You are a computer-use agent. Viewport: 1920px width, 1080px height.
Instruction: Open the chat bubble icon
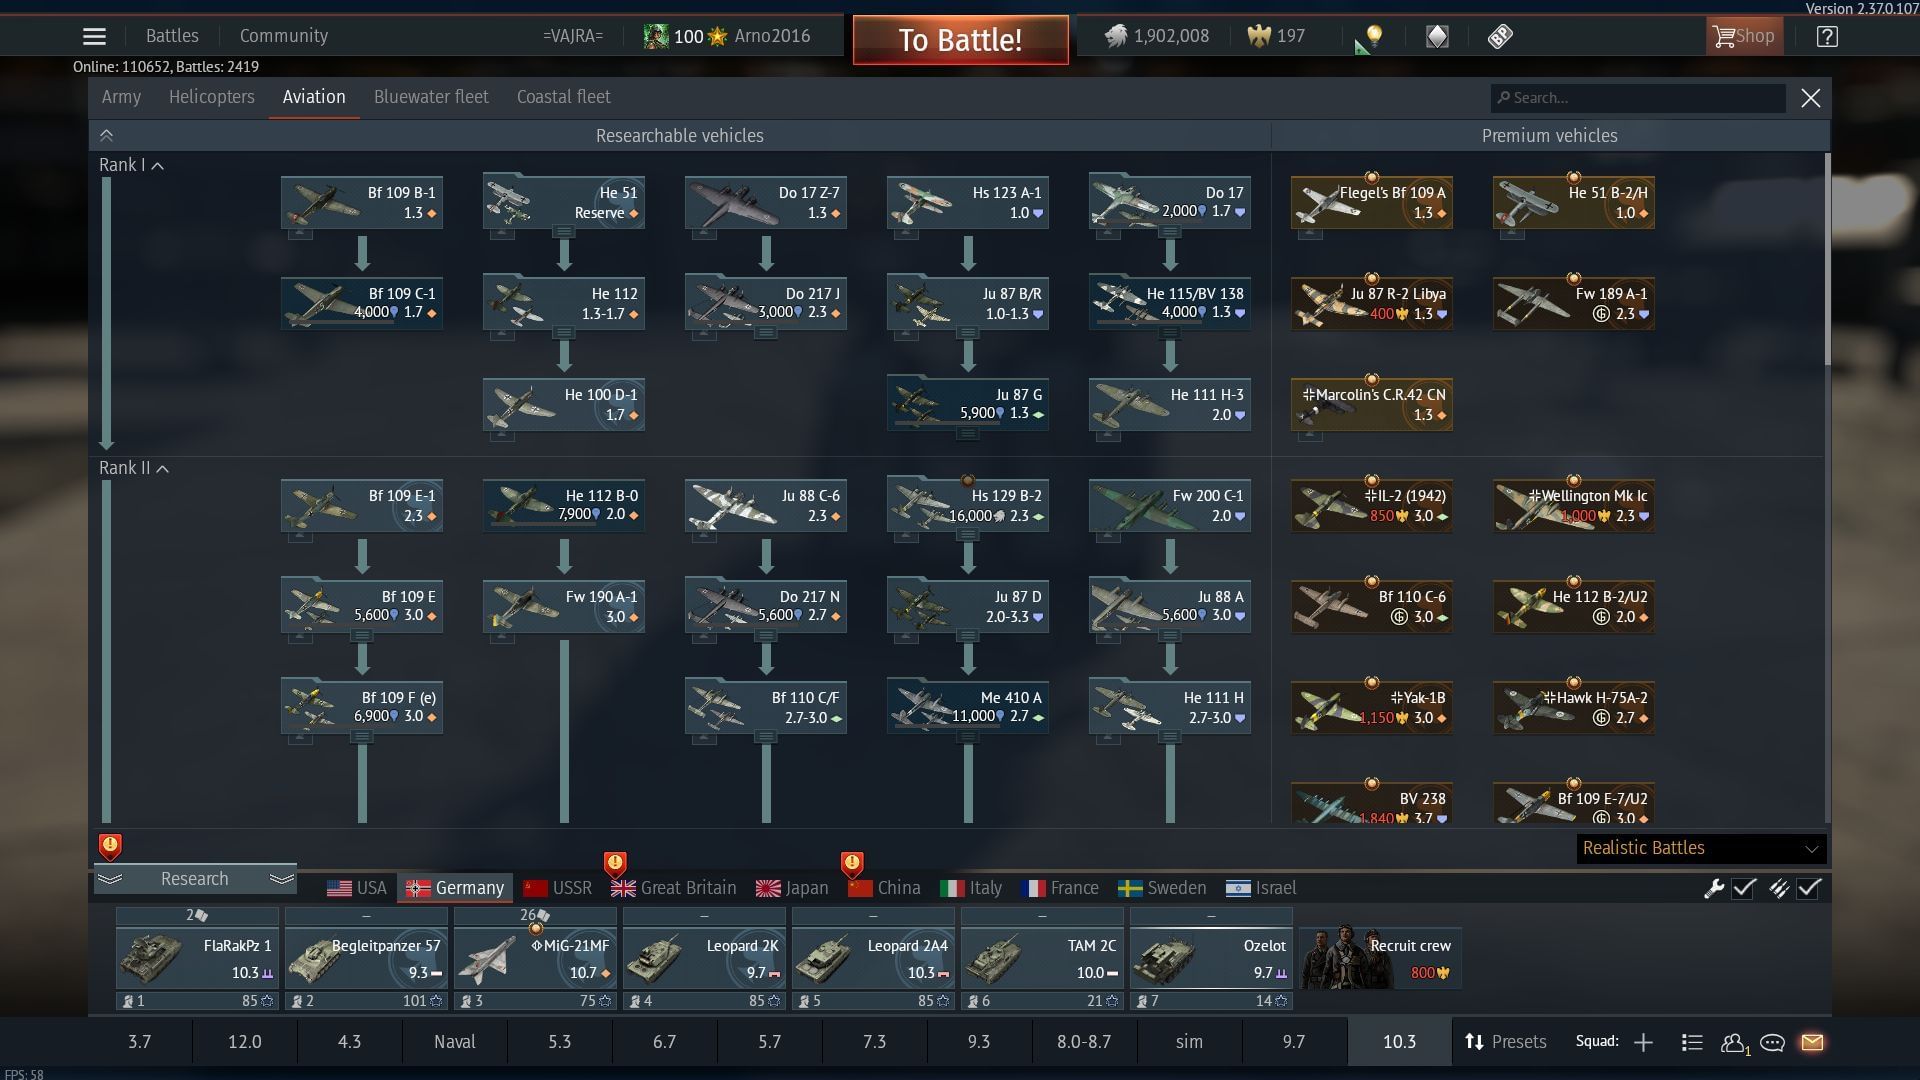coord(1771,1042)
